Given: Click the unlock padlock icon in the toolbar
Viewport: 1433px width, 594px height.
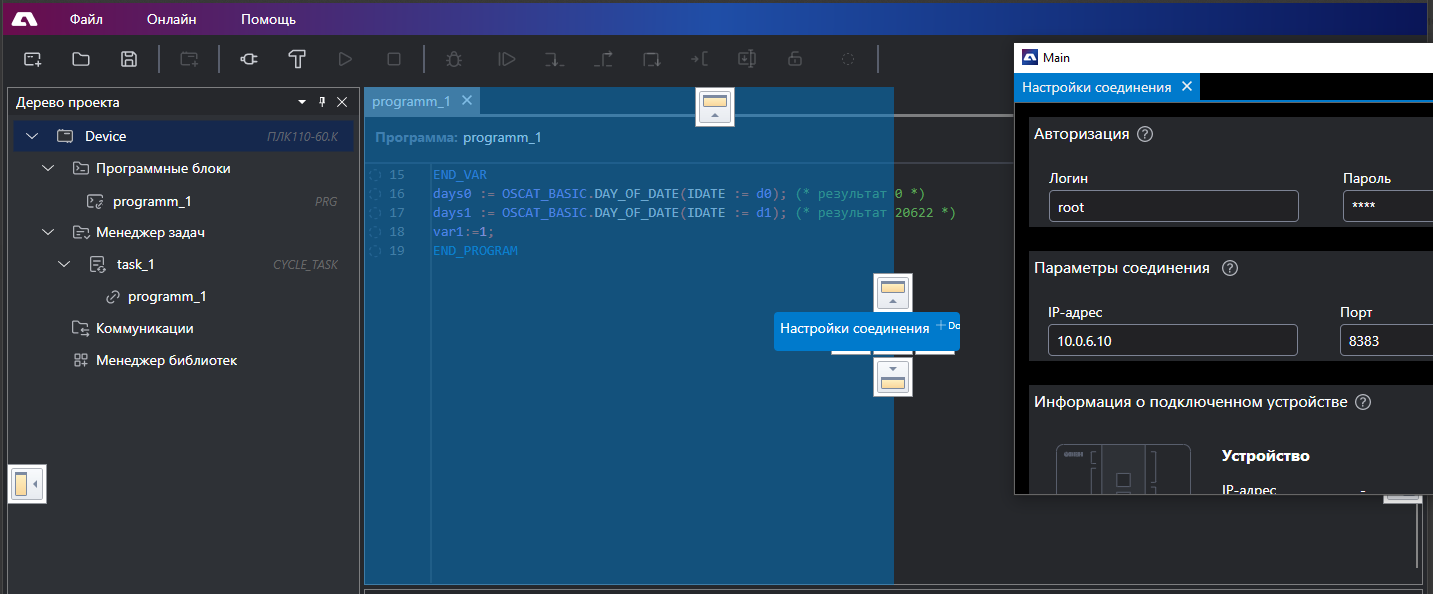Looking at the screenshot, I should point(795,59).
